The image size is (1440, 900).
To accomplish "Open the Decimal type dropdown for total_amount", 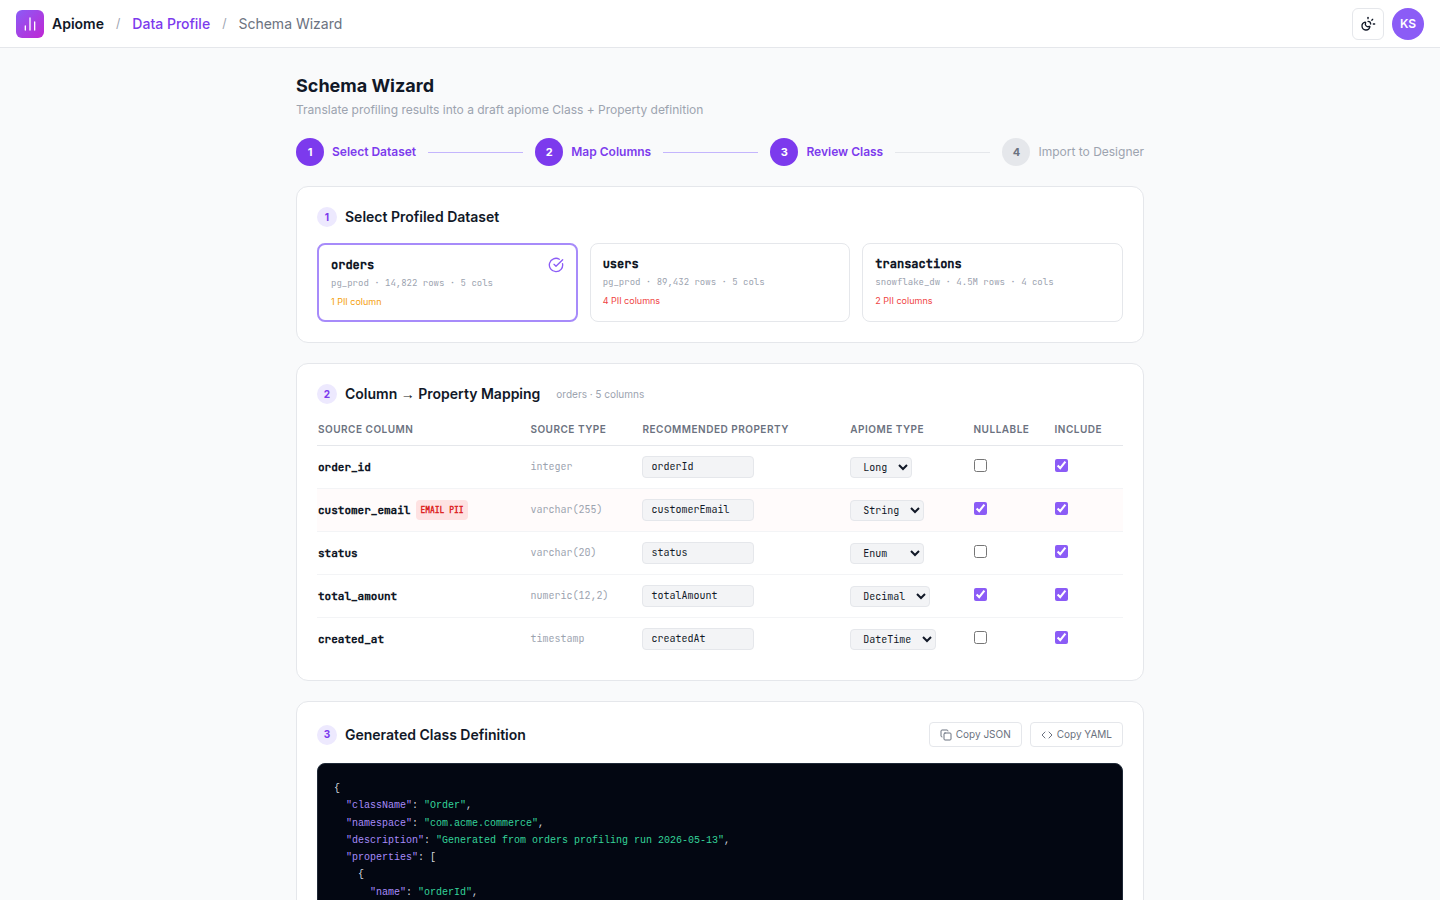I will [x=890, y=596].
